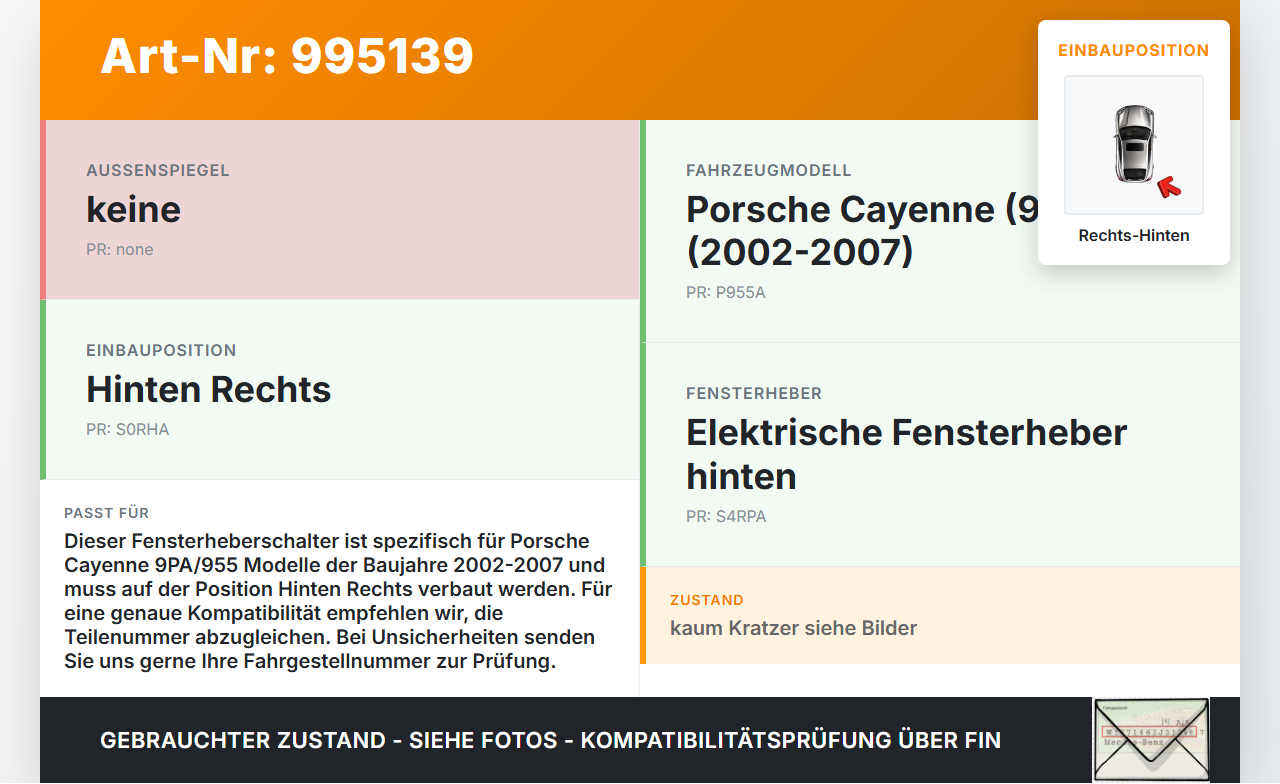Click the 'PR: P955A' code
This screenshot has width=1280, height=784.
coord(726,293)
